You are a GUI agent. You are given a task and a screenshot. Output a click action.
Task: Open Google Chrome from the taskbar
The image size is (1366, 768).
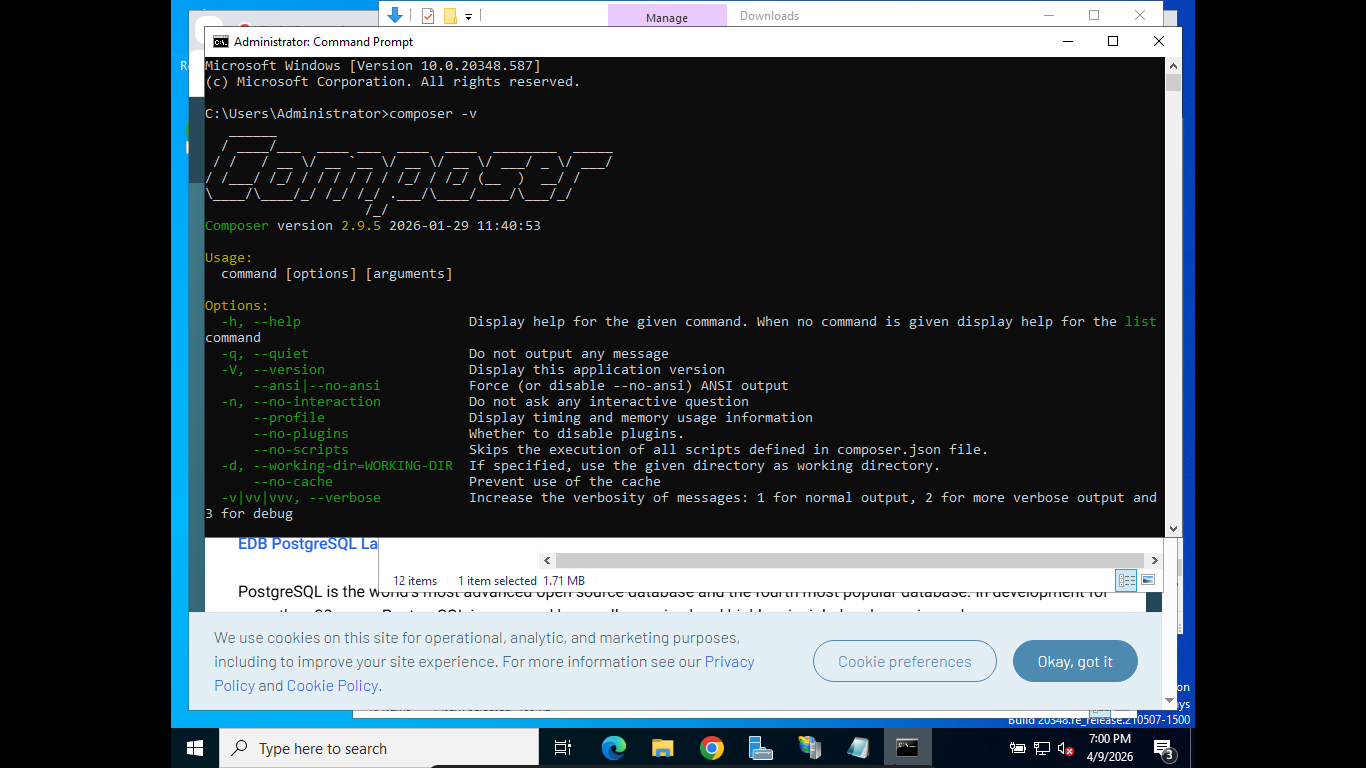tap(711, 748)
